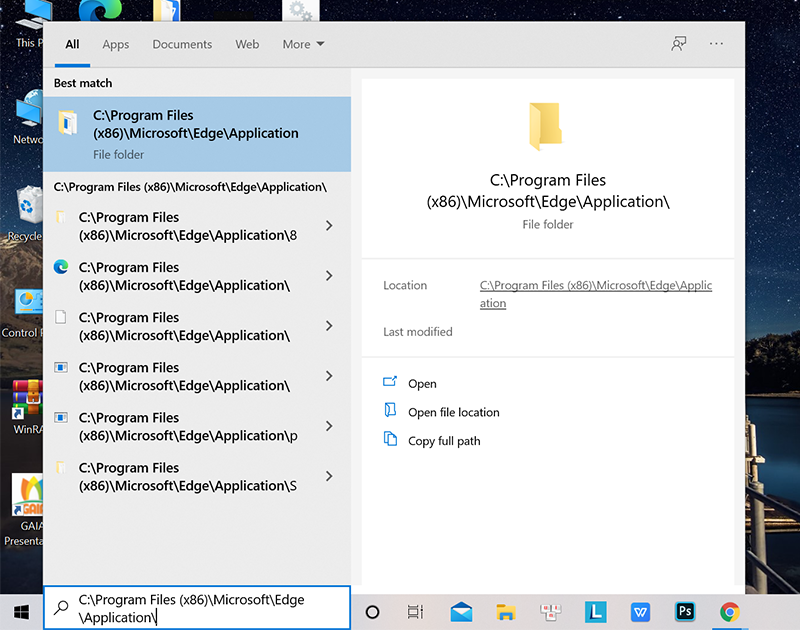Select the result ending in Application\8
Image resolution: width=800 pixels, height=630 pixels.
[188, 226]
